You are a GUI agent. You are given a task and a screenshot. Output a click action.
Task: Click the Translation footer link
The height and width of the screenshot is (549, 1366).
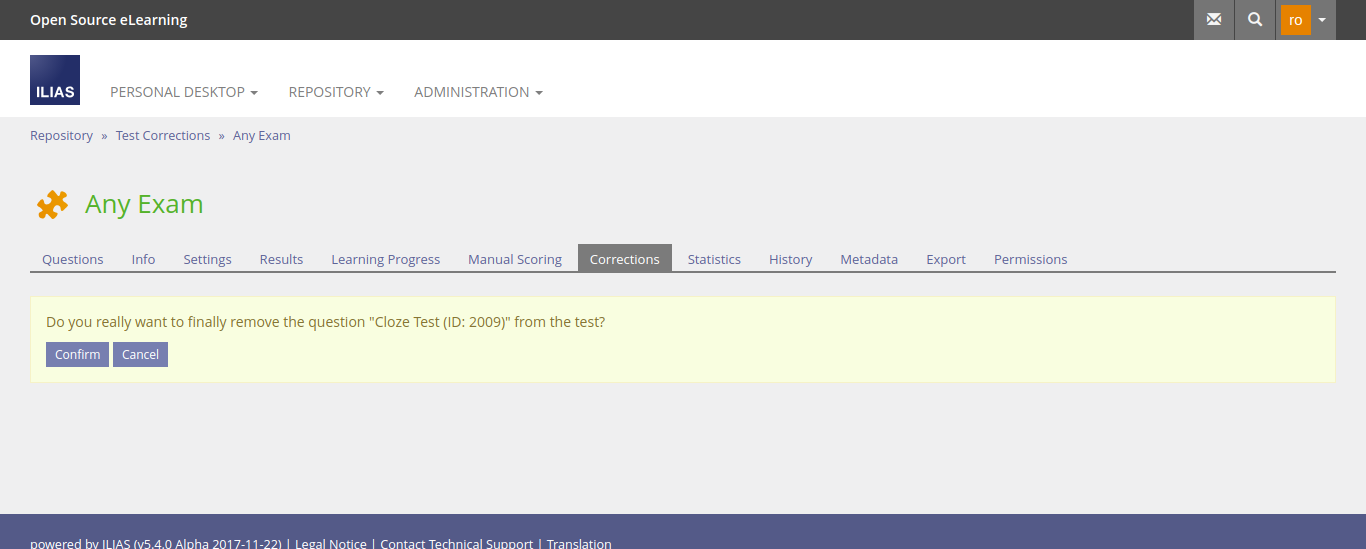[579, 543]
